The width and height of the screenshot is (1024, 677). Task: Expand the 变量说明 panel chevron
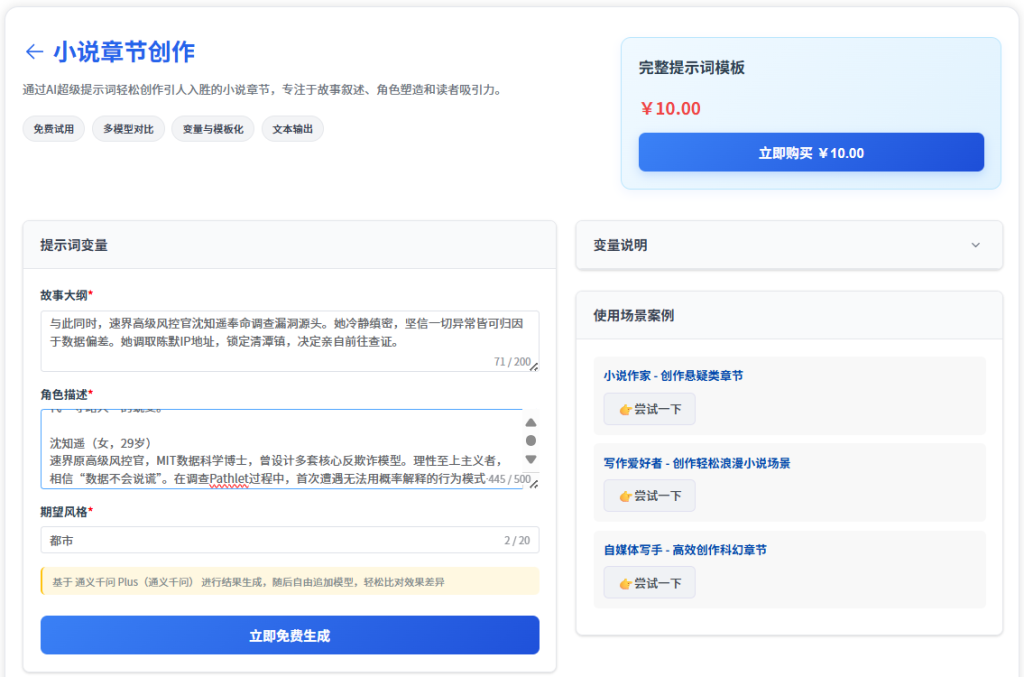coord(976,245)
